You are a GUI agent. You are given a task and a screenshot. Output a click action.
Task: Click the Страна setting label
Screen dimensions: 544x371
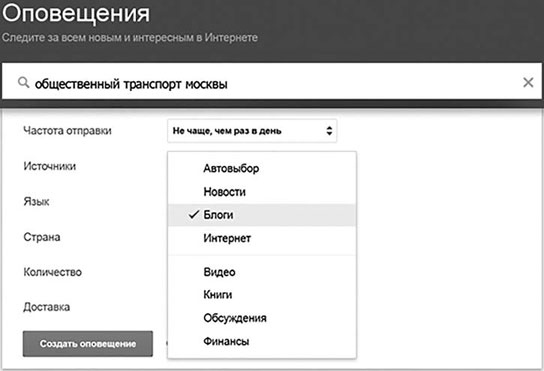(x=42, y=237)
